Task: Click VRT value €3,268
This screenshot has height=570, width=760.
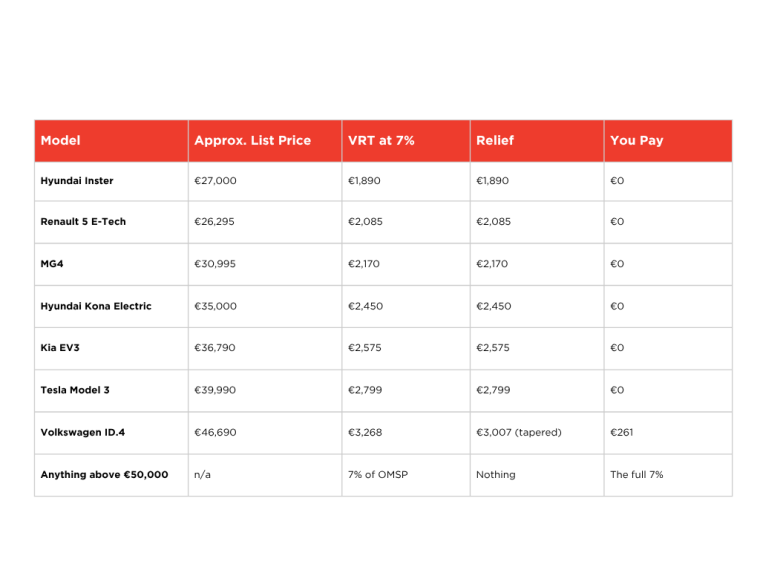Action: [x=365, y=432]
